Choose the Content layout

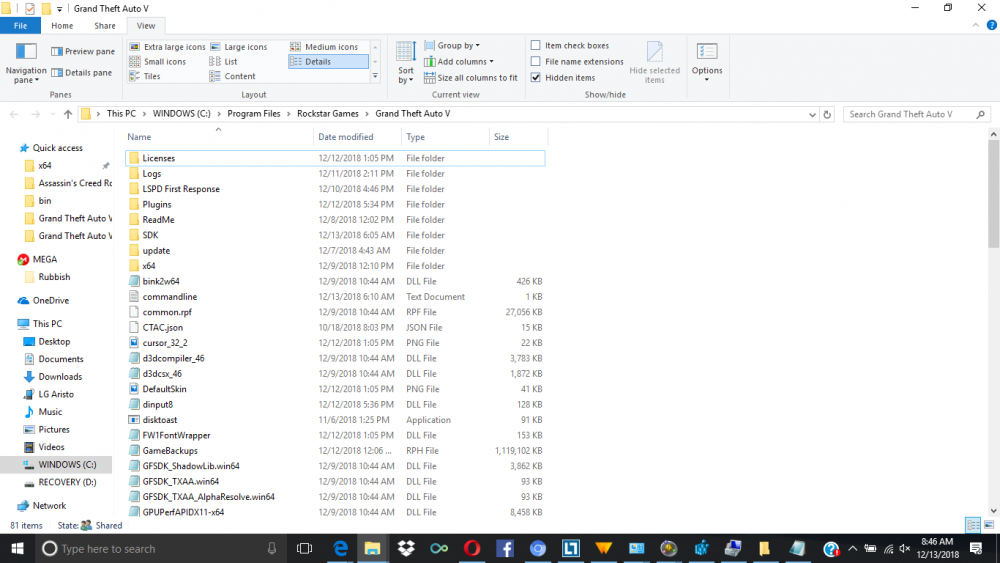point(233,76)
